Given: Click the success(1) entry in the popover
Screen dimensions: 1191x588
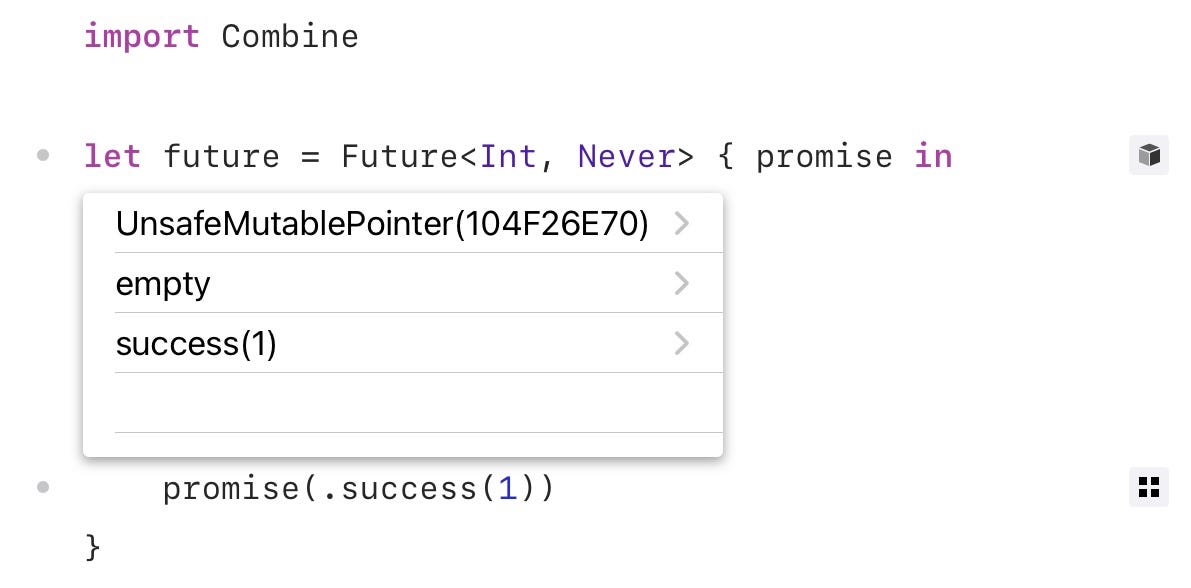Looking at the screenshot, I should (x=196, y=343).
